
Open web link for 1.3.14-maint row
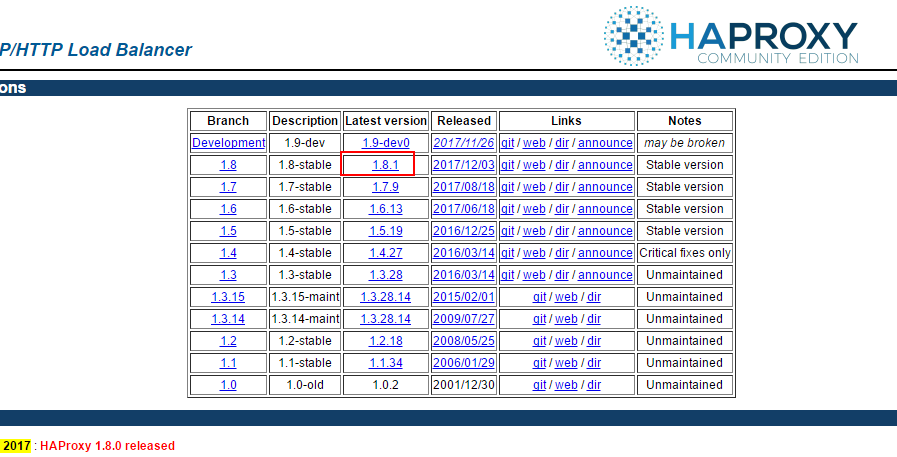pos(566,319)
